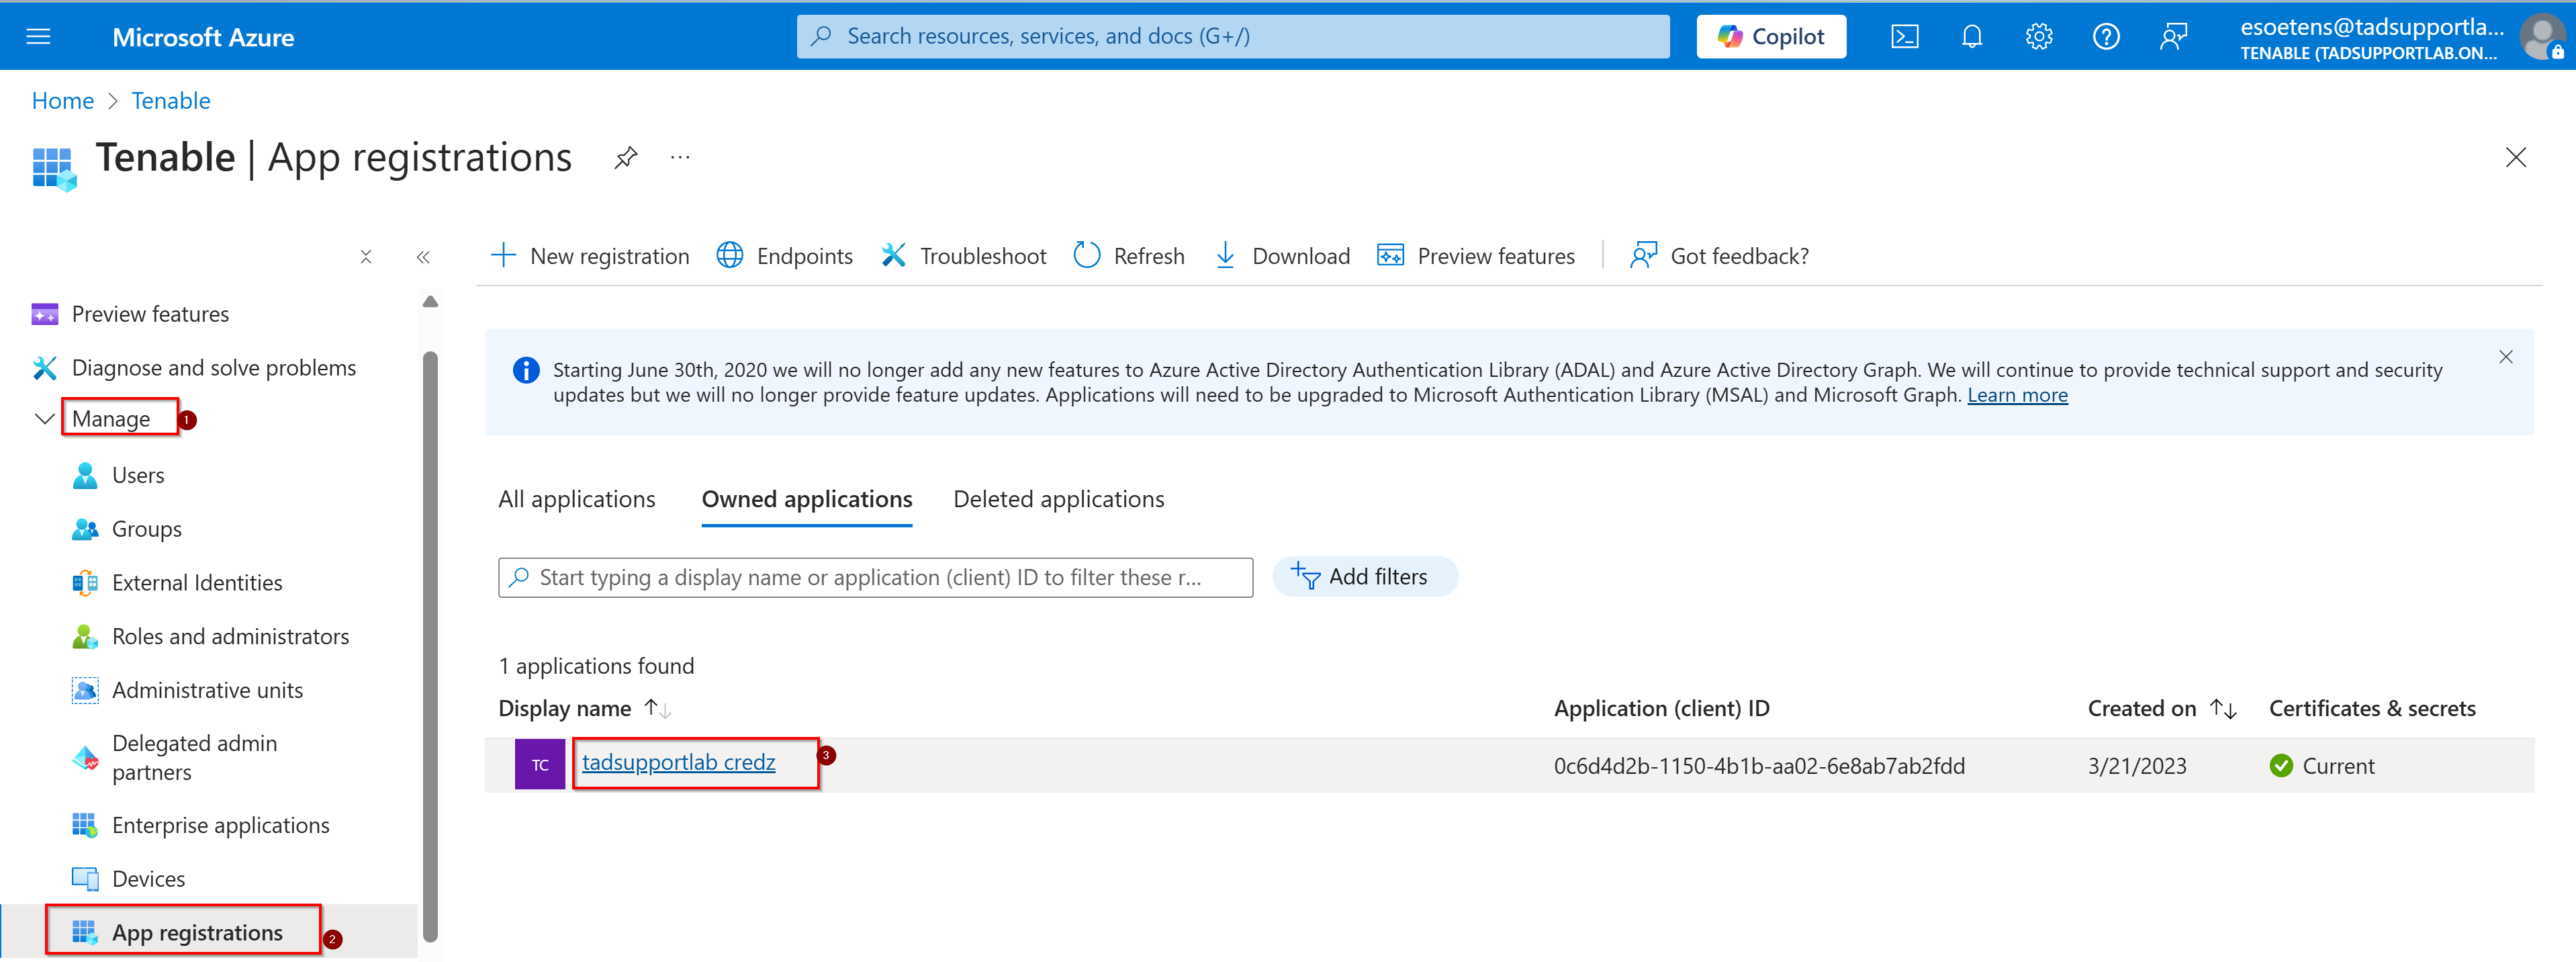
Task: Sort by Display name arrows
Action: point(657,709)
